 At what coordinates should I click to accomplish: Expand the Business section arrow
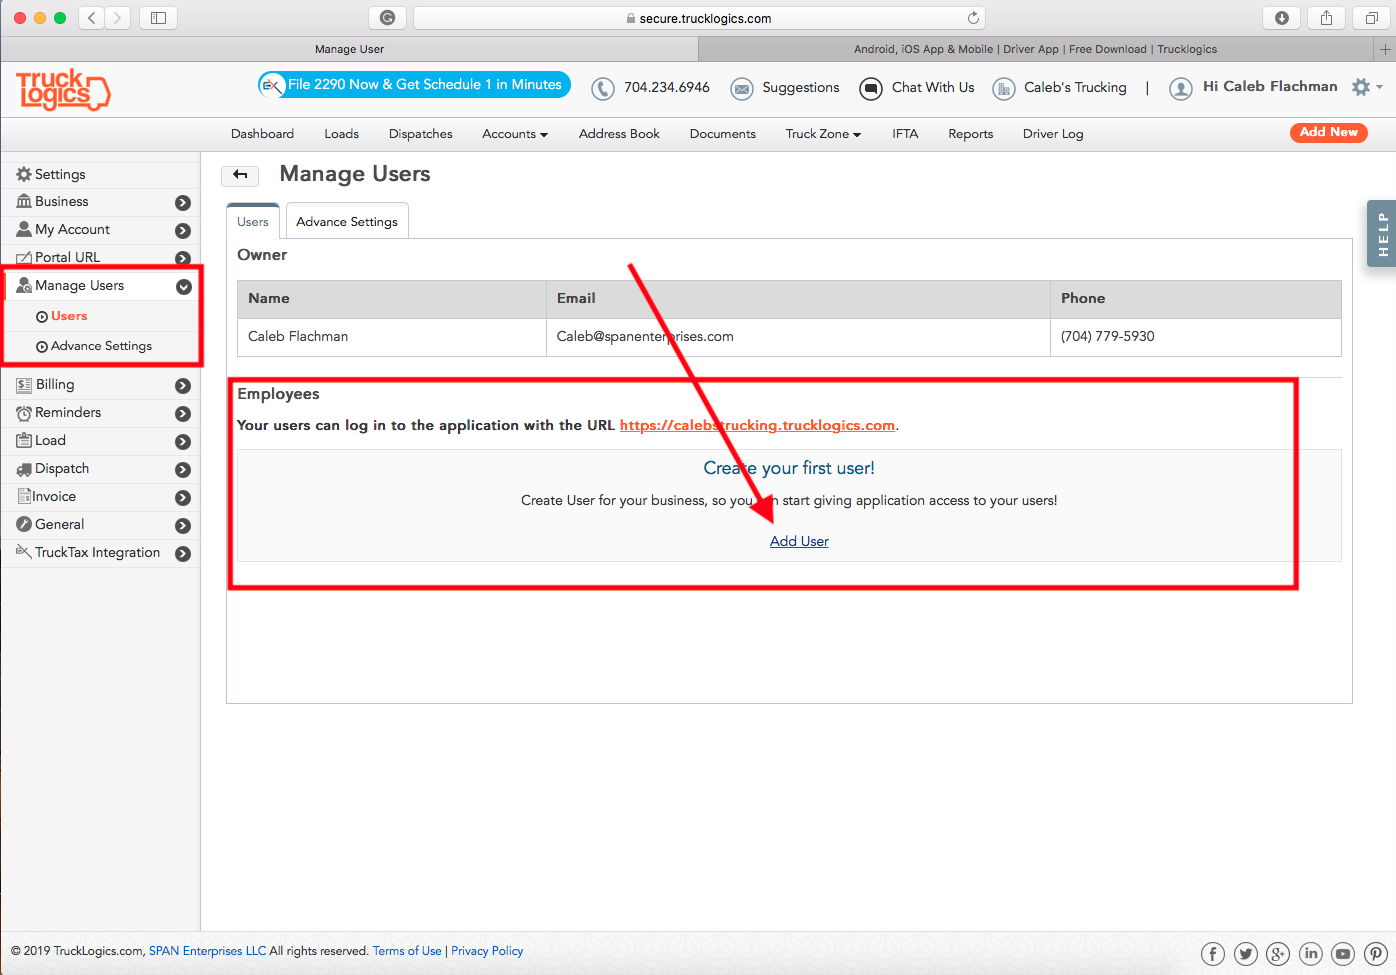point(183,203)
